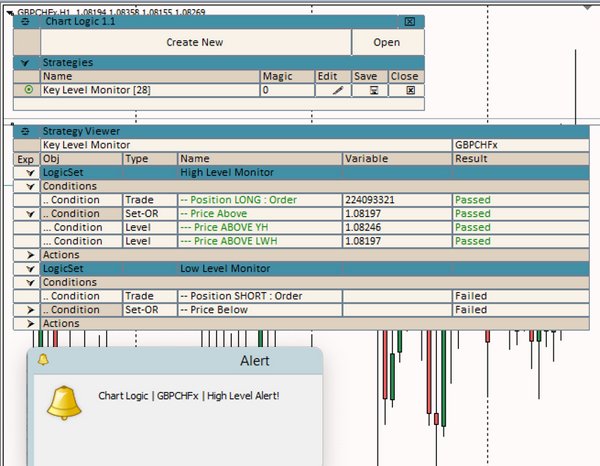
Task: Click the large yellow bell in Alert
Action: (x=64, y=403)
